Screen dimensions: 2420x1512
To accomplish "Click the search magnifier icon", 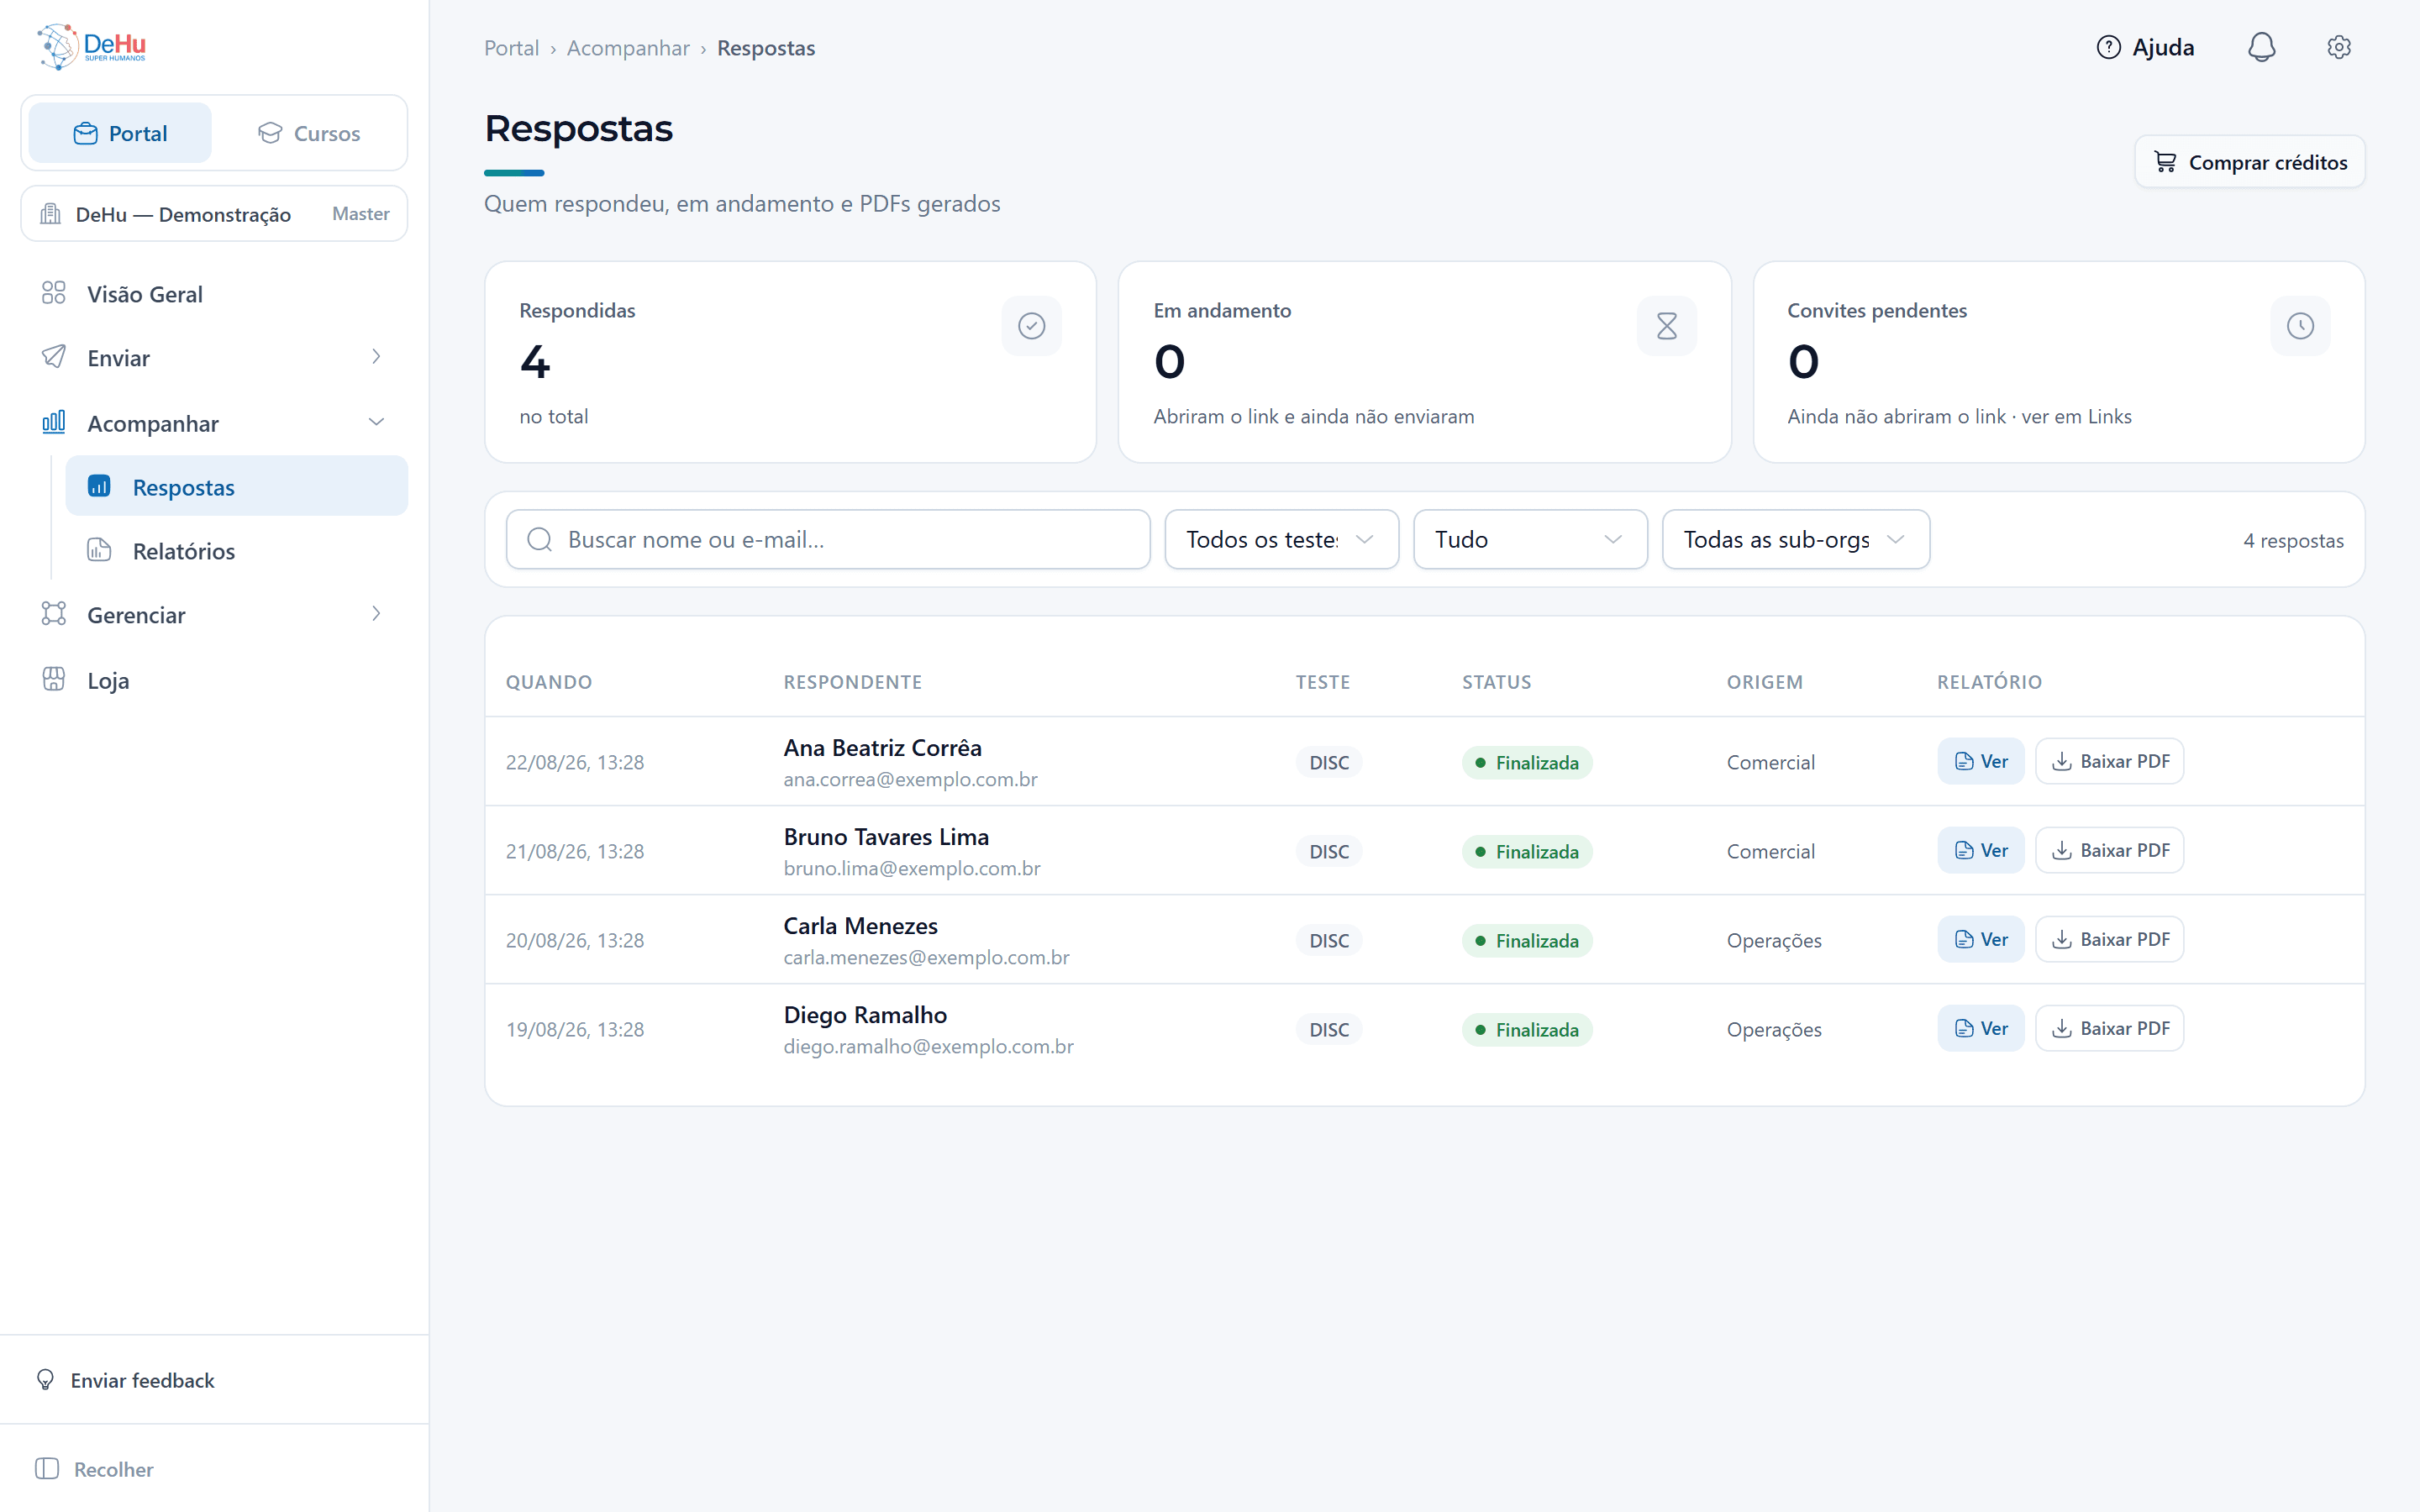I will pos(539,540).
